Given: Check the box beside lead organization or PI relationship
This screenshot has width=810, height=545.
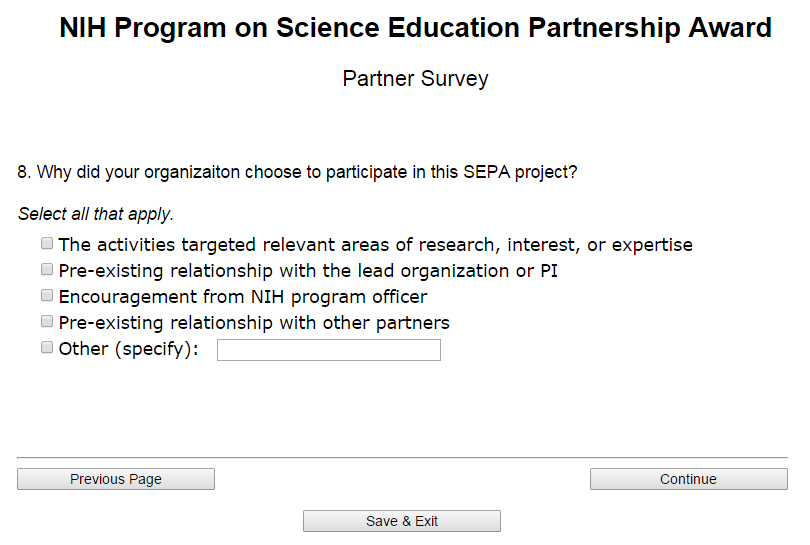Looking at the screenshot, I should click(47, 269).
